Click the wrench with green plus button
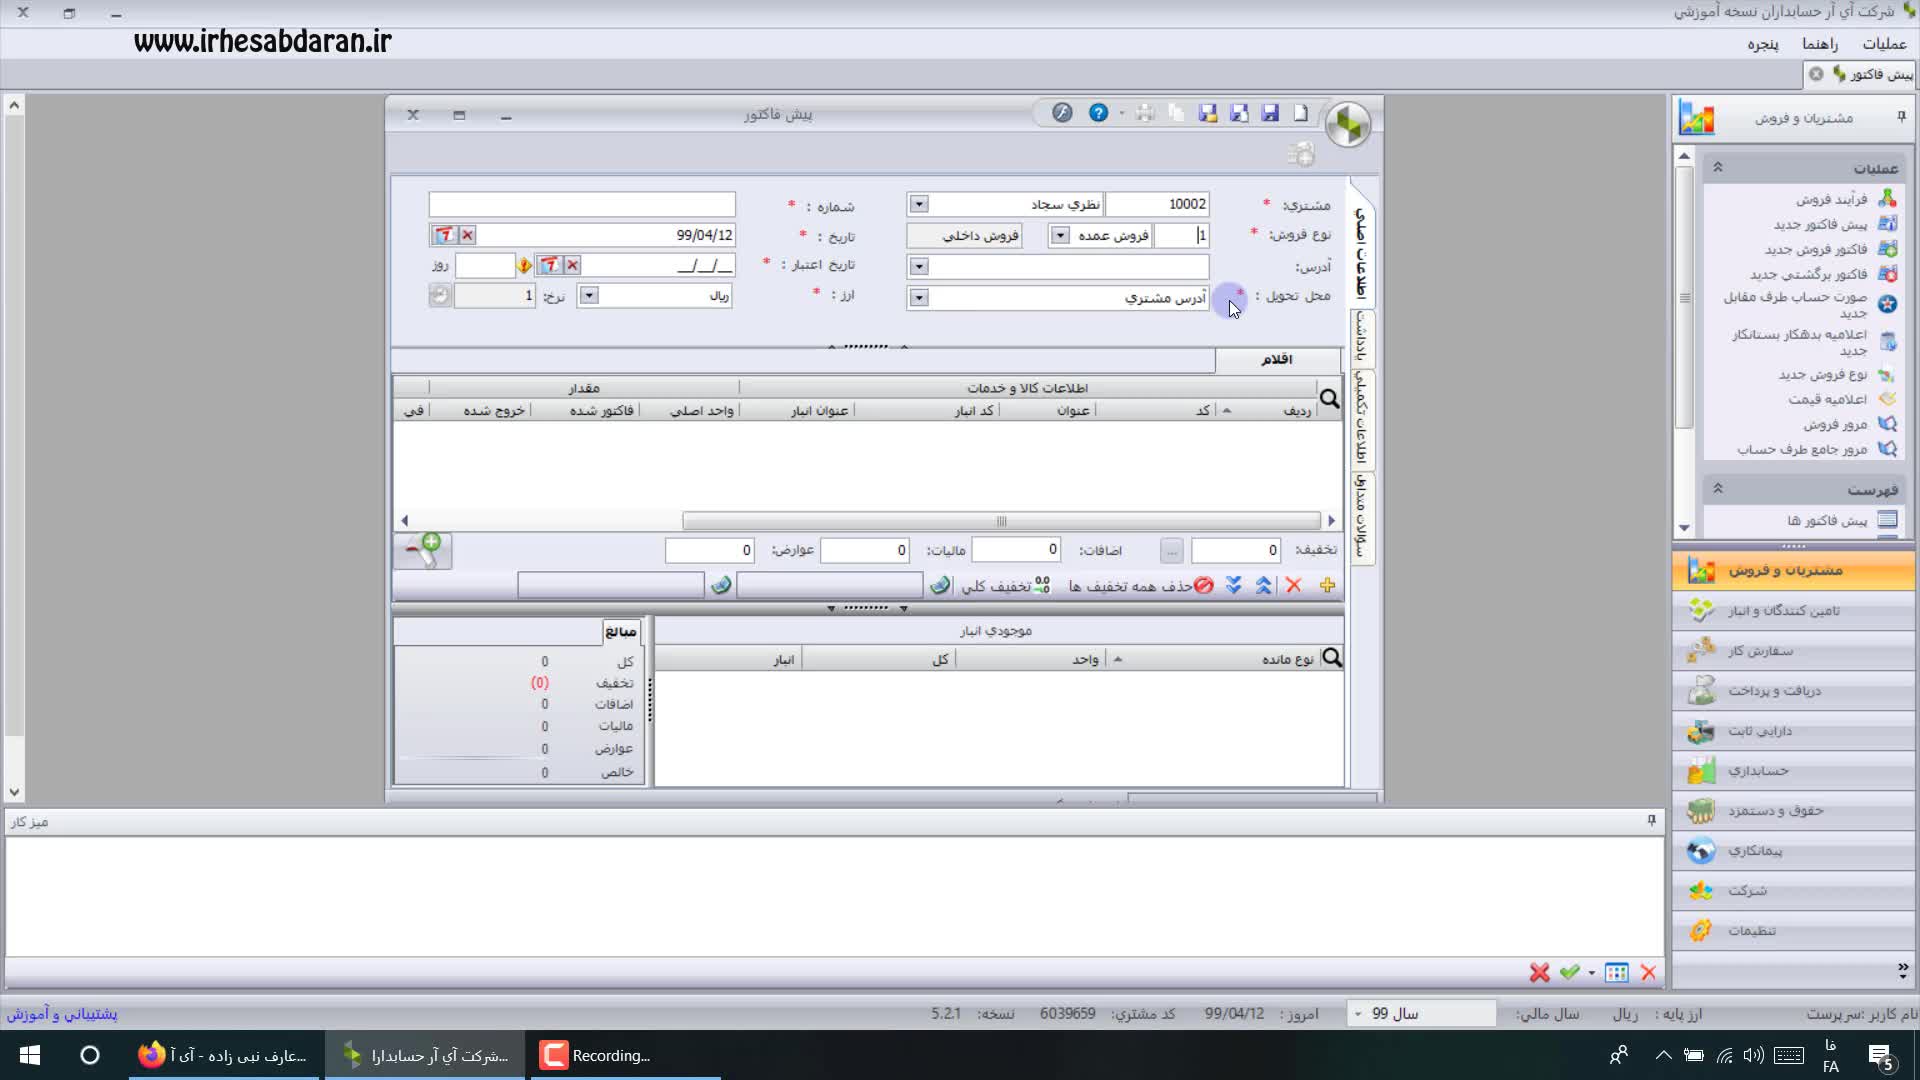Image resolution: width=1920 pixels, height=1080 pixels. click(x=422, y=551)
